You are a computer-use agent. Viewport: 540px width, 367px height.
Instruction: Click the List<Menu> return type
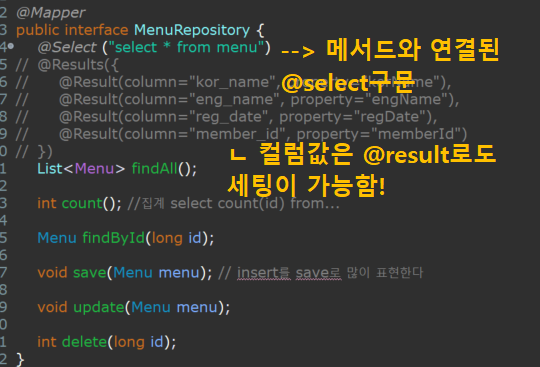click(x=81, y=169)
